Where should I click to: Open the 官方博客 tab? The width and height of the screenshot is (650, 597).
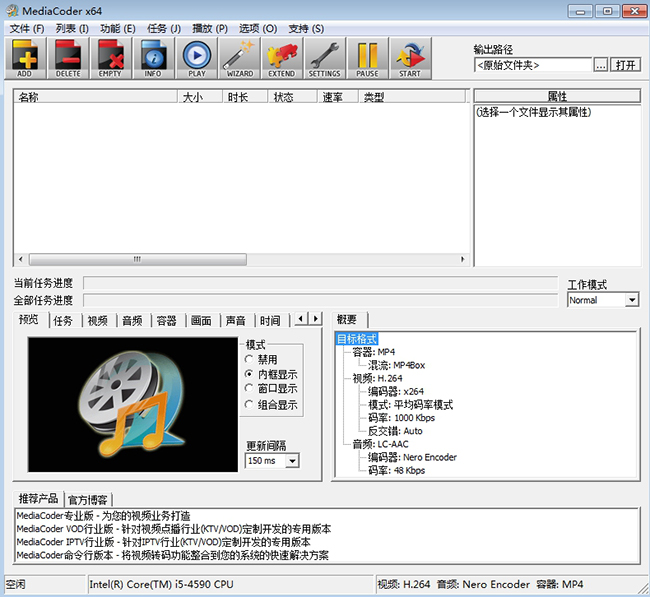(88, 500)
